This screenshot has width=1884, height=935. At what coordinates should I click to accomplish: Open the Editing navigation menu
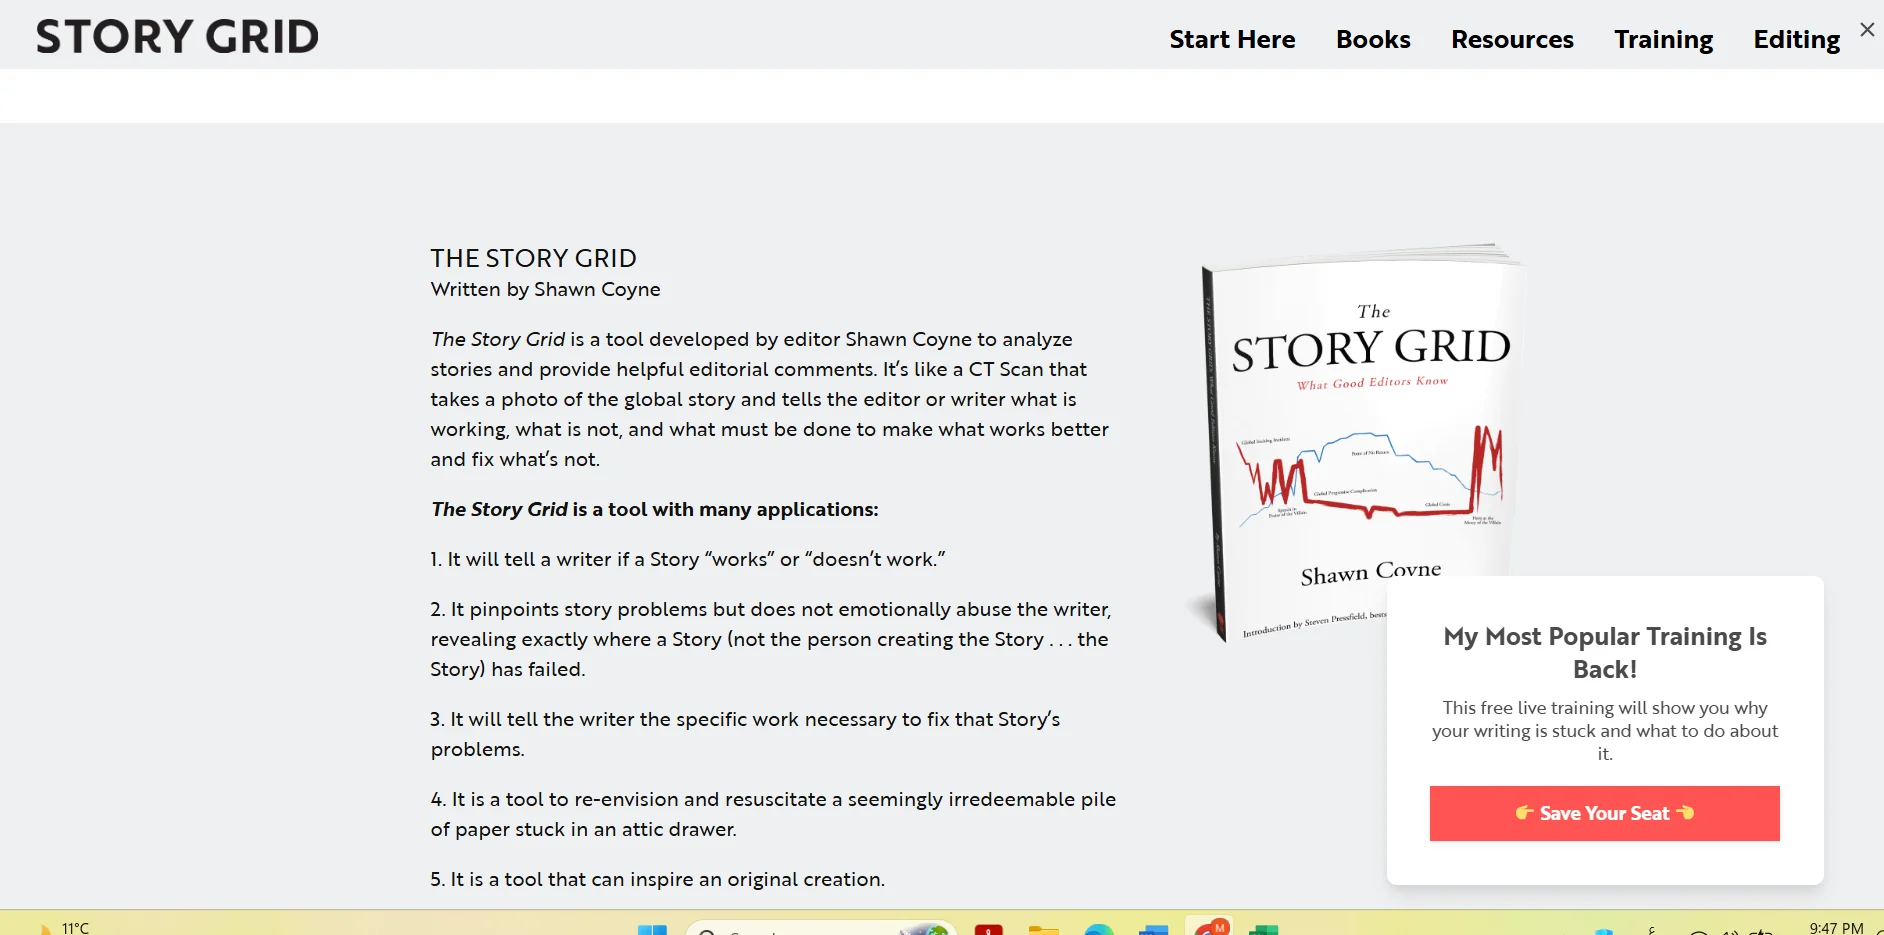1795,39
